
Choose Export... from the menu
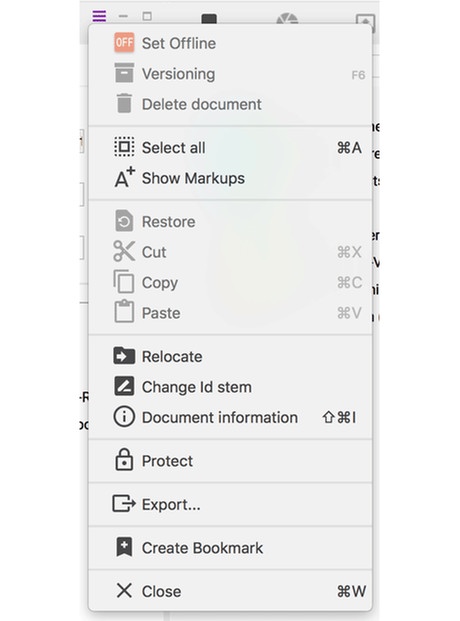[x=230, y=504]
